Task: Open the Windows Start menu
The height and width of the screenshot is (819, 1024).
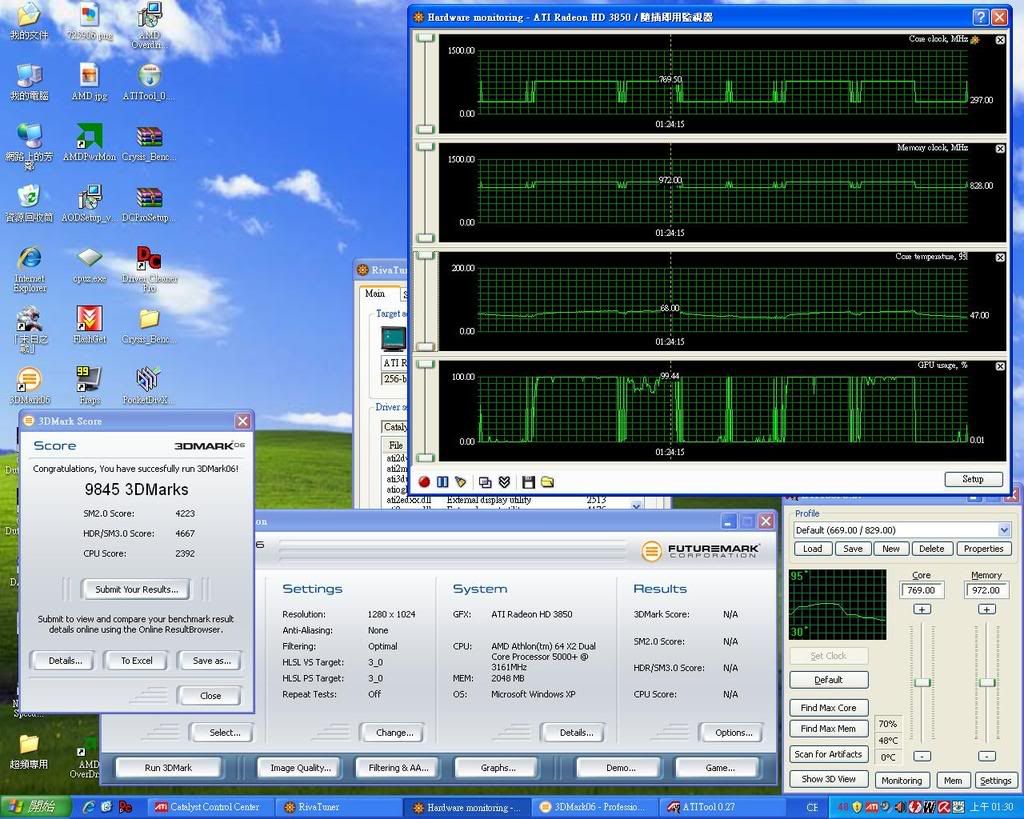Action: point(34,807)
